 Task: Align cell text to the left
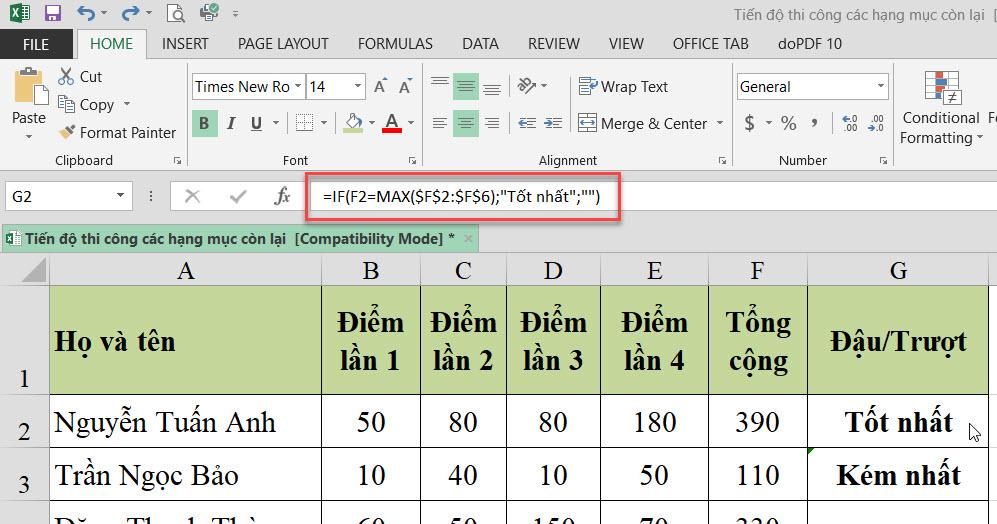pos(439,123)
